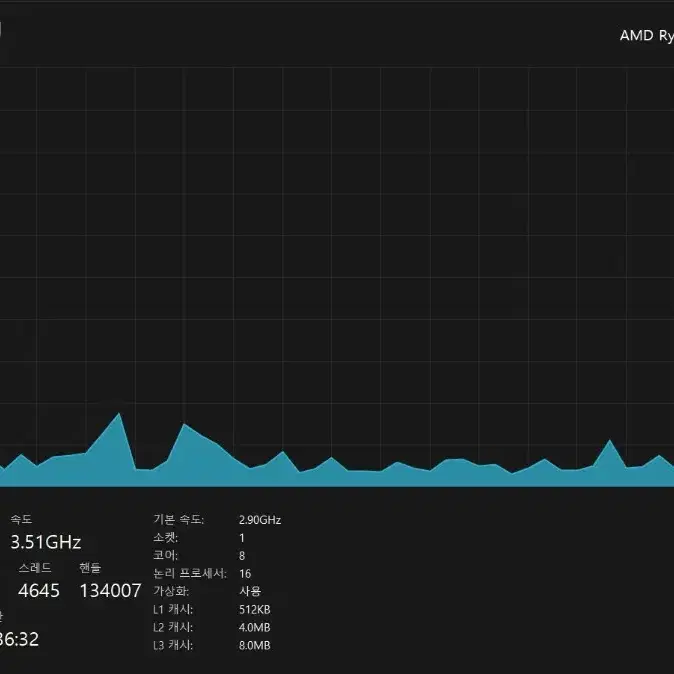Select the 3.51GHz speed value
The width and height of the screenshot is (674, 674).
[x=46, y=542]
